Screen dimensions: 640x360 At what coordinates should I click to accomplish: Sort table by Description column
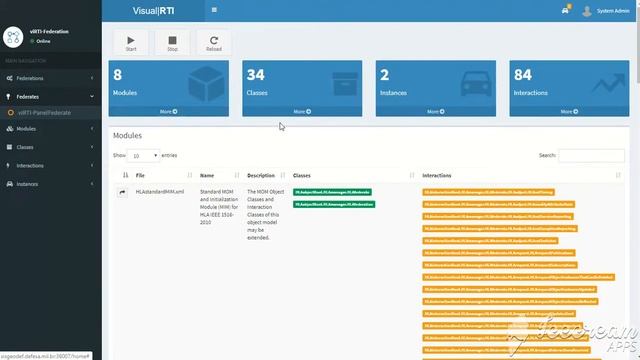[x=266, y=176]
